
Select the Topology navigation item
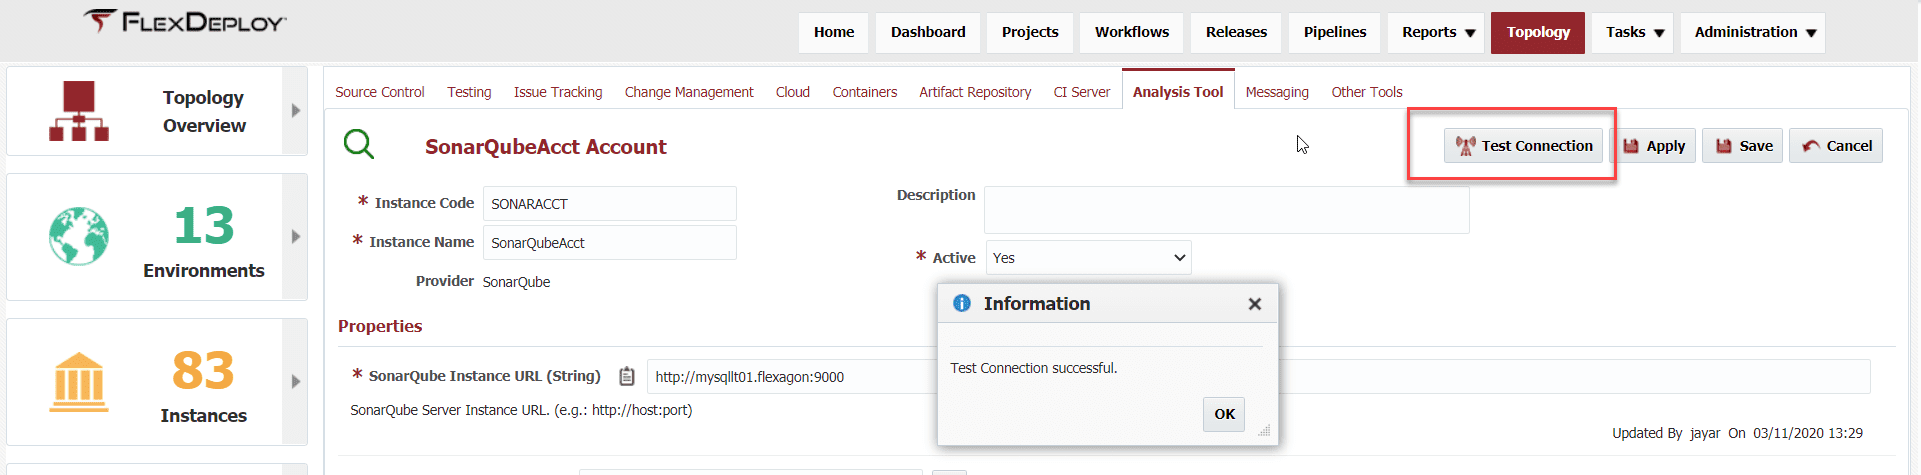click(1538, 32)
